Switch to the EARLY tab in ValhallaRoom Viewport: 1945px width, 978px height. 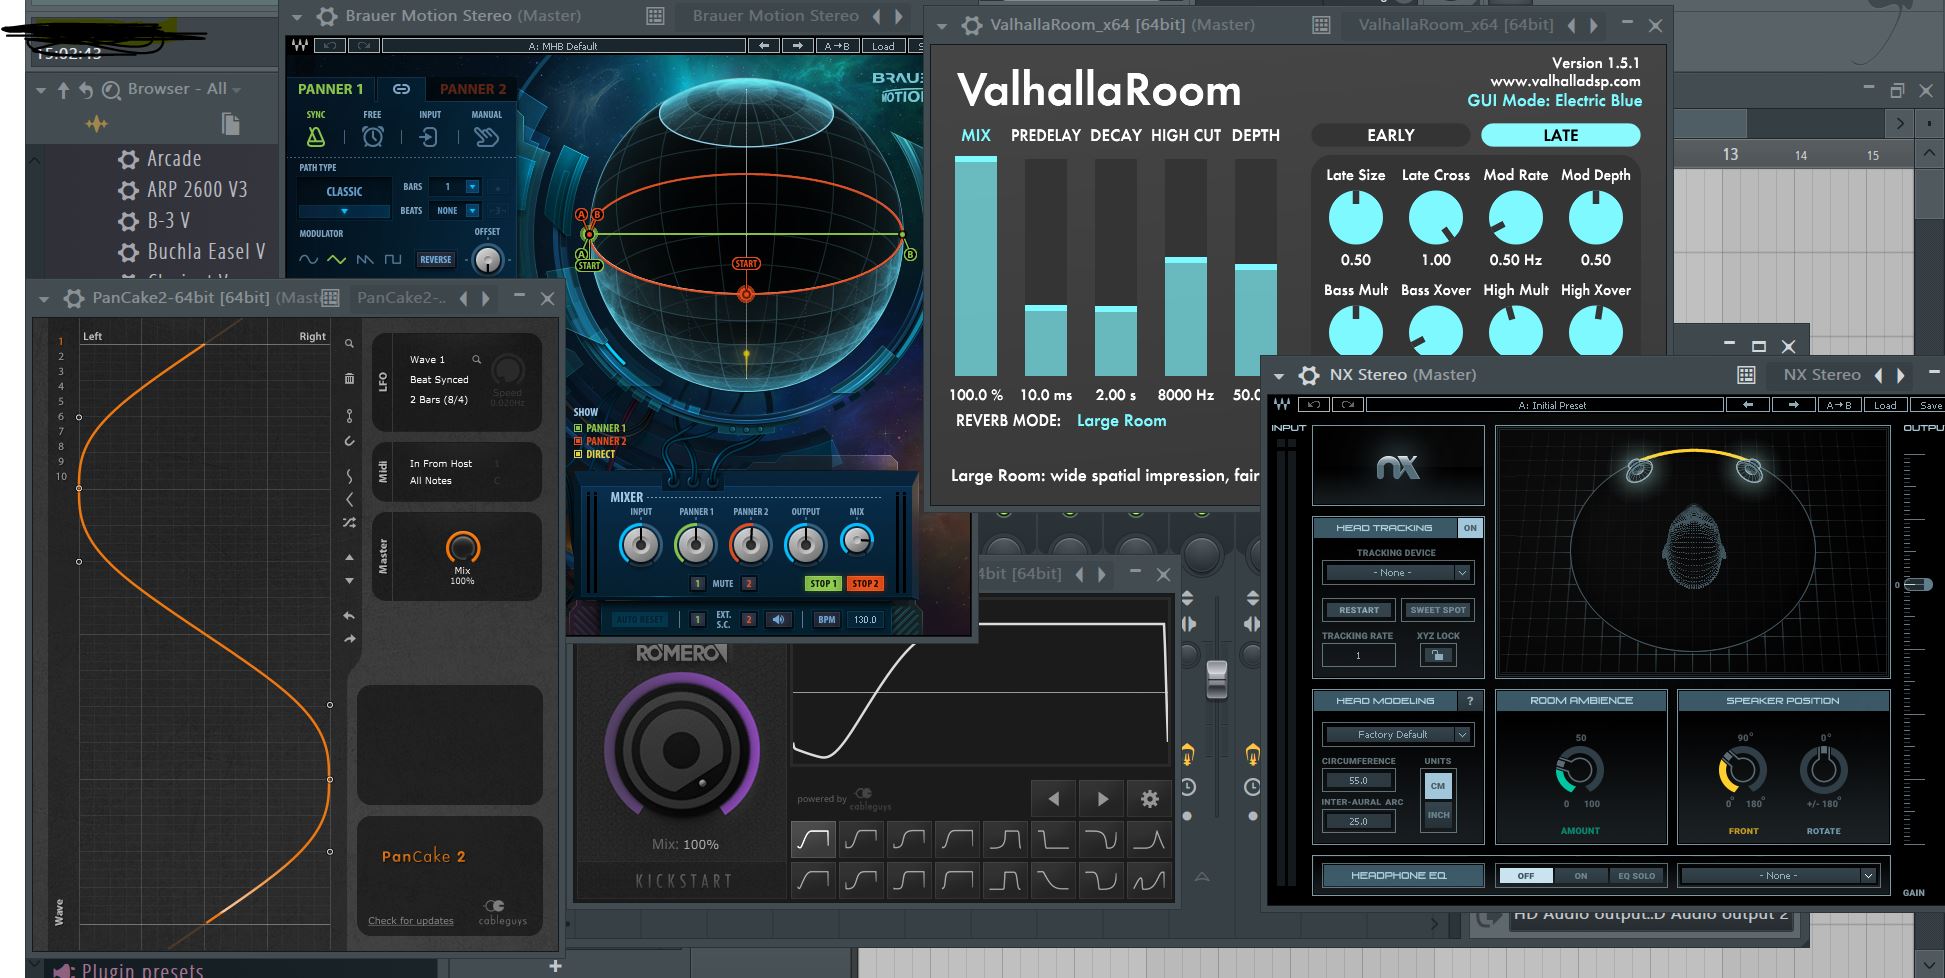click(x=1391, y=135)
